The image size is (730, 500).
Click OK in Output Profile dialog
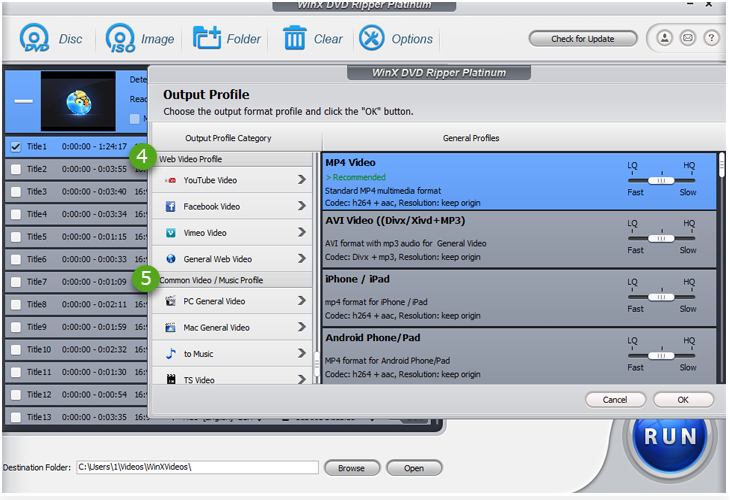coord(683,399)
